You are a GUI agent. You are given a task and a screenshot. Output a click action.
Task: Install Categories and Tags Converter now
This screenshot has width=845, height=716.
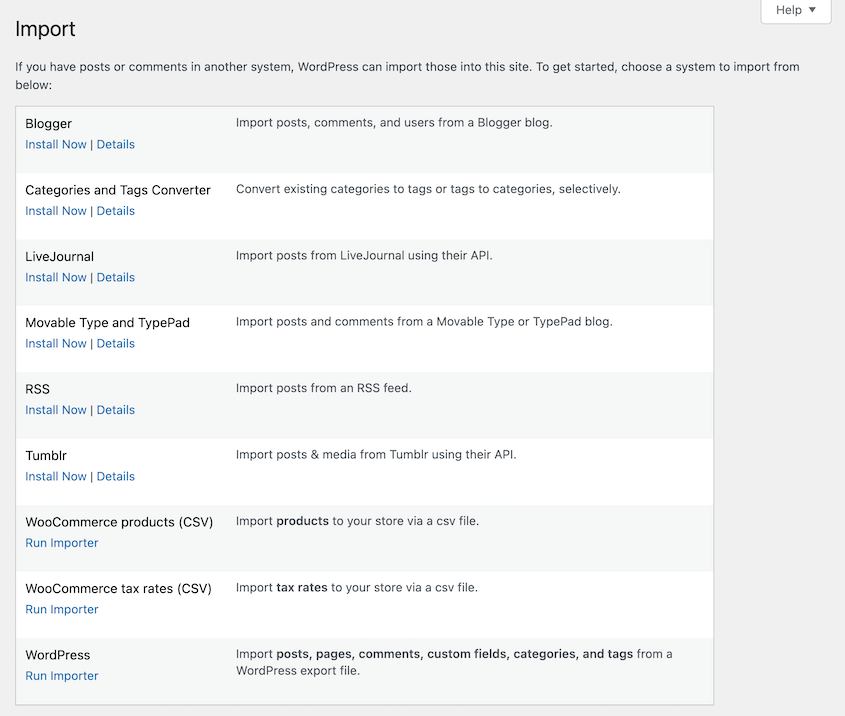[56, 211]
